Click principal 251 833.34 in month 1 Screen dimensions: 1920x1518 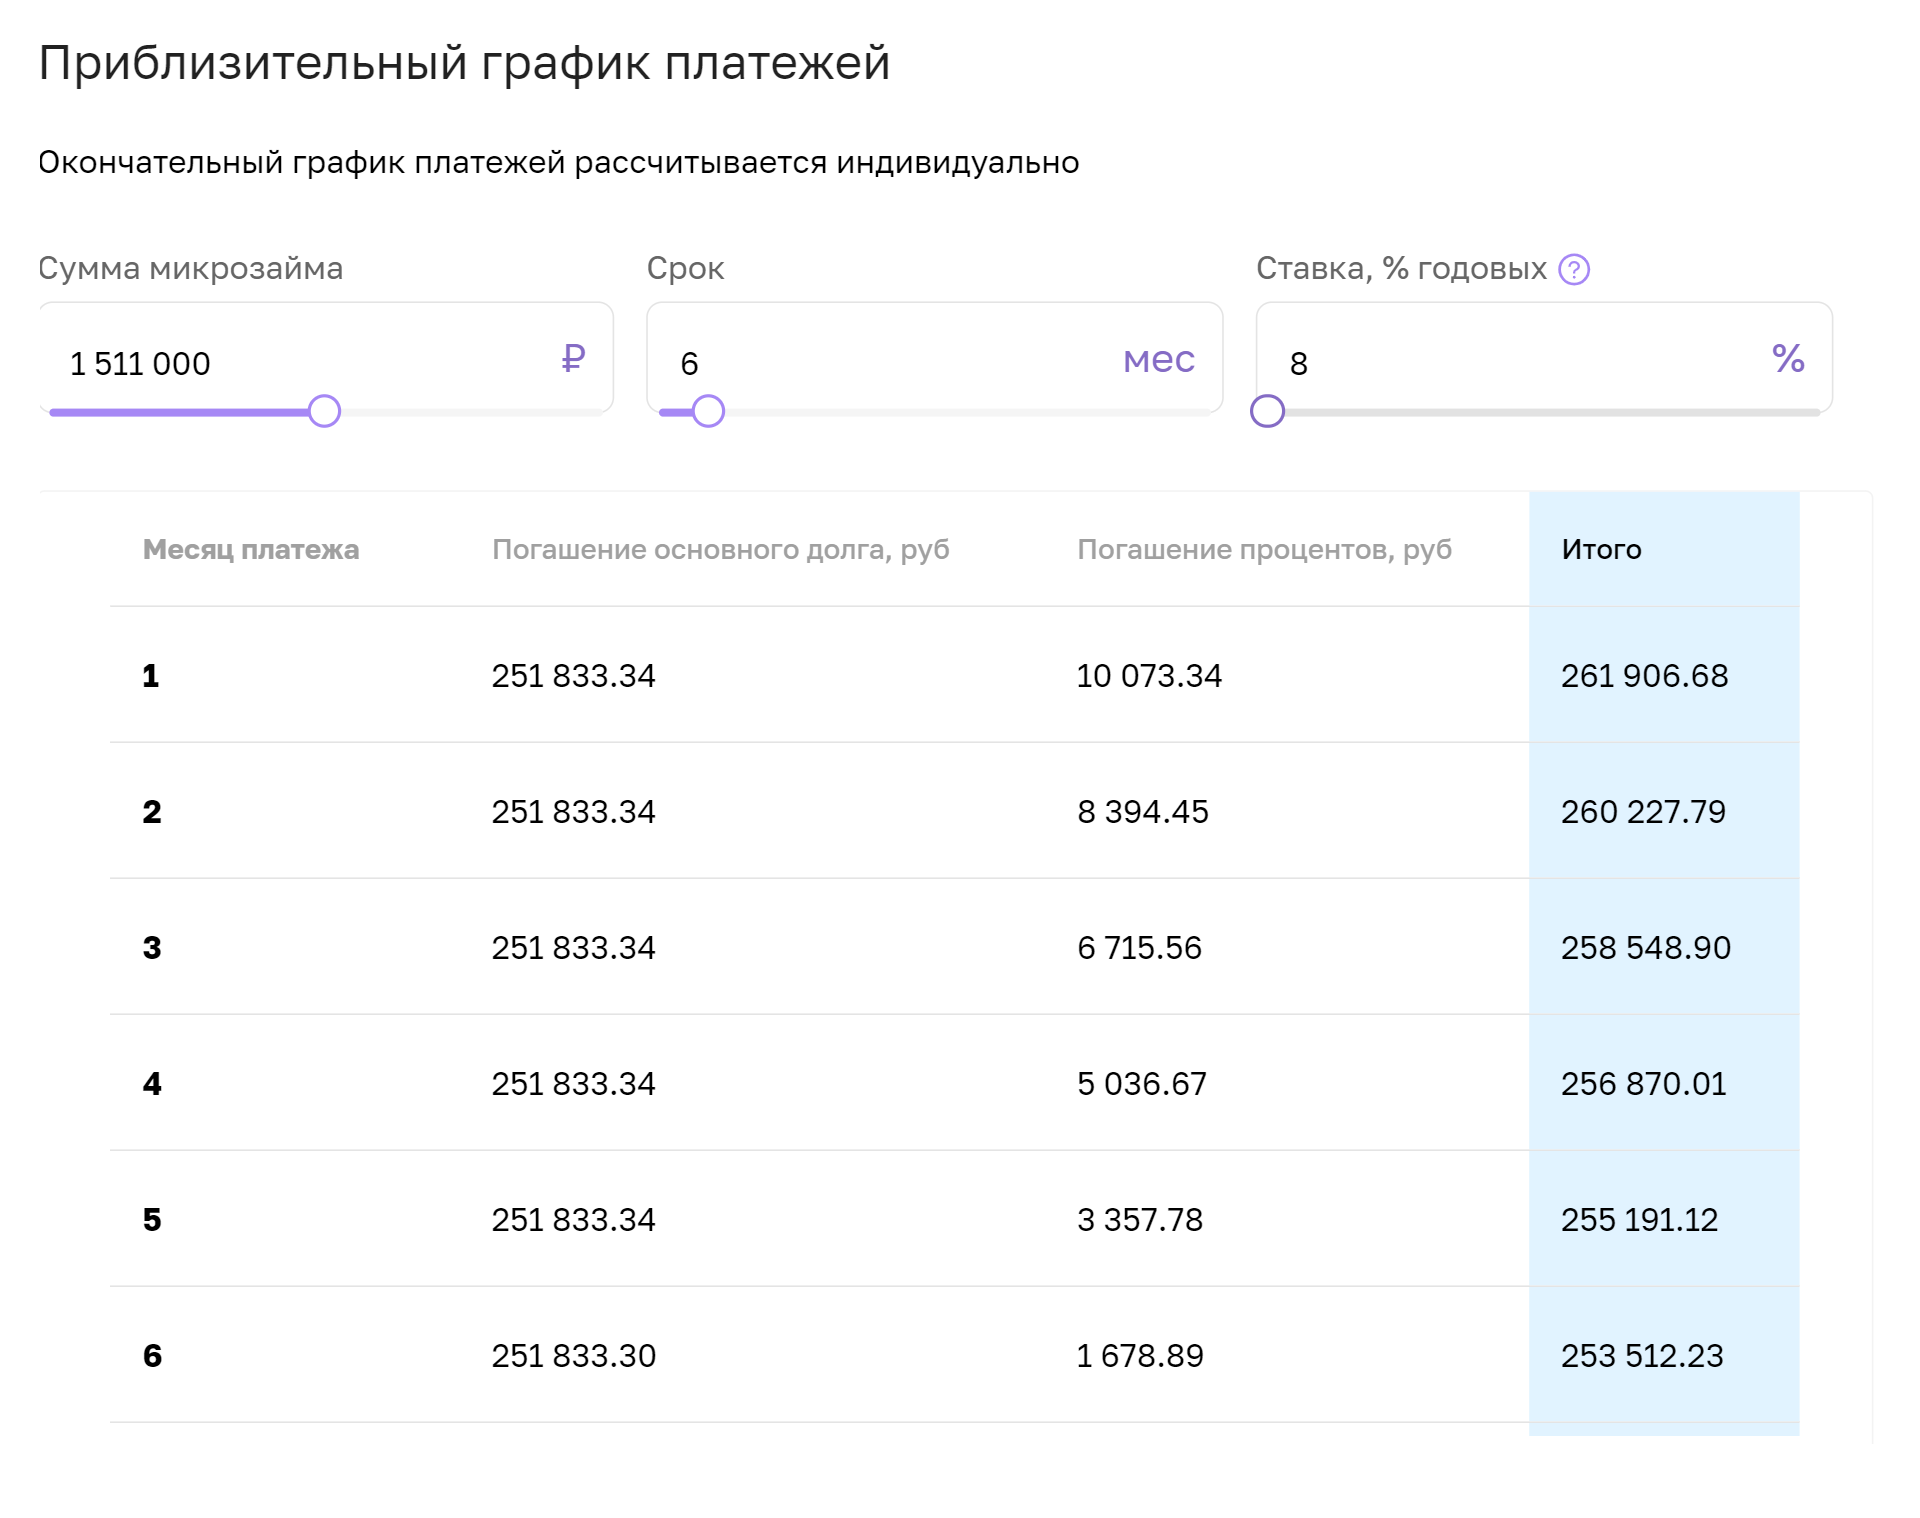(574, 676)
